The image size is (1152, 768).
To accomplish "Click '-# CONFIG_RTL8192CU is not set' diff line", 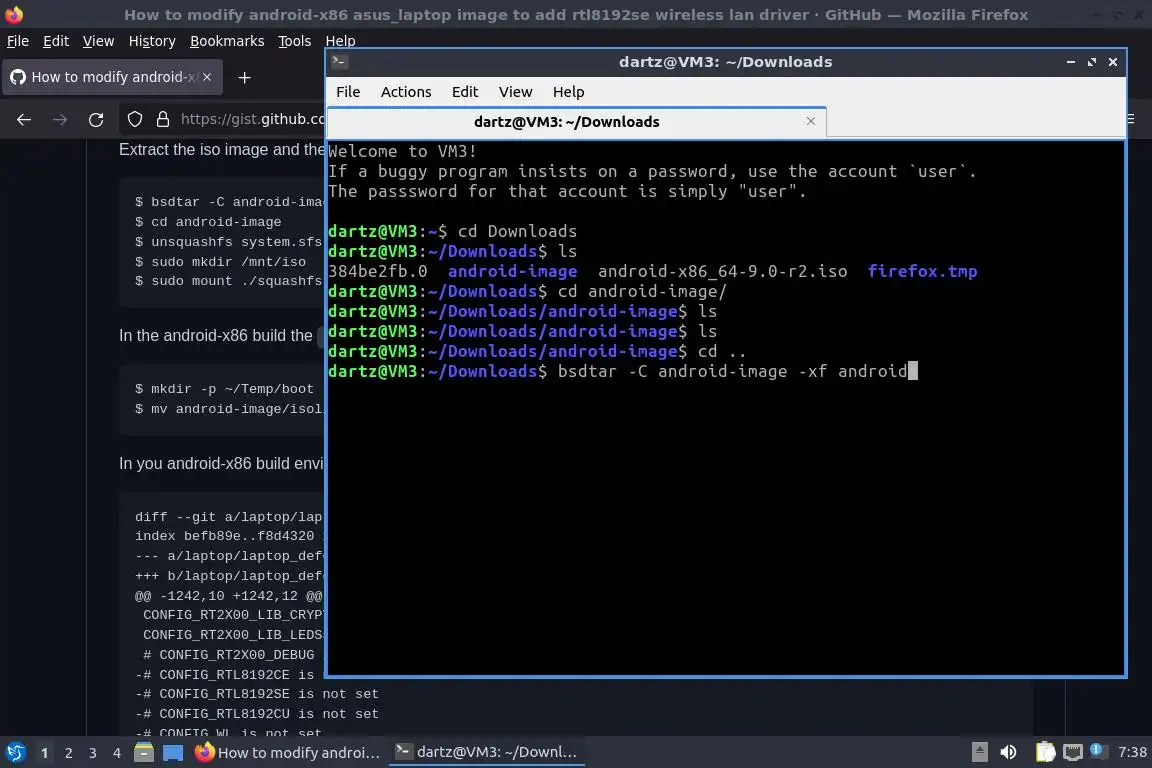I will (257, 714).
